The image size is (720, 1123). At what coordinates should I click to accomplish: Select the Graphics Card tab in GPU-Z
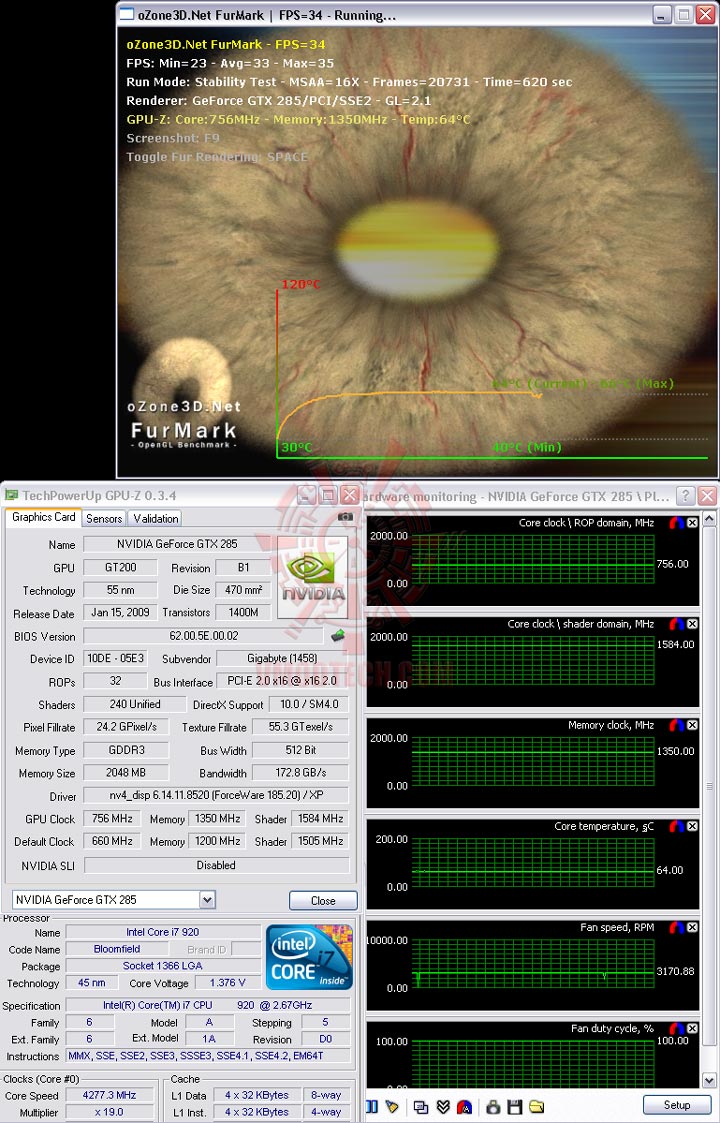pos(44,517)
